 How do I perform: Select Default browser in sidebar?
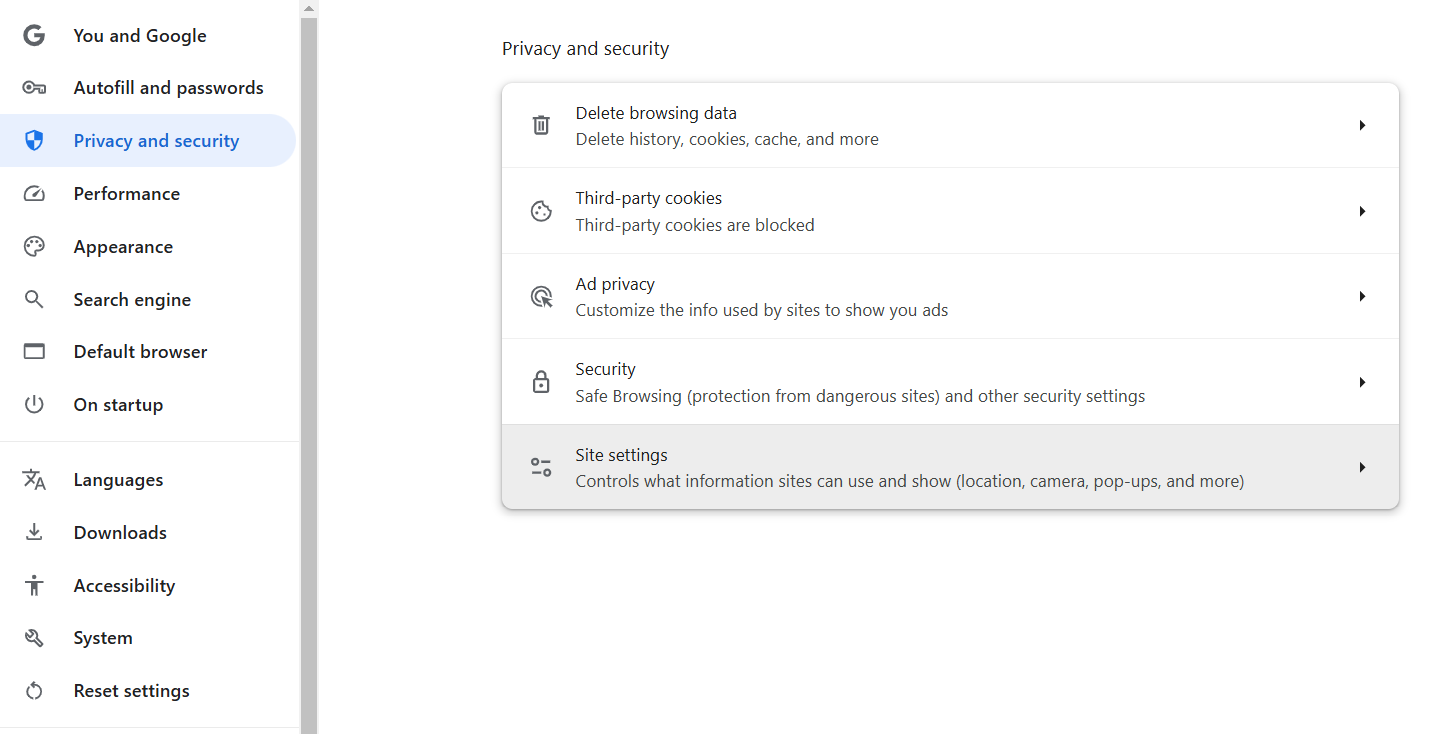[140, 352]
